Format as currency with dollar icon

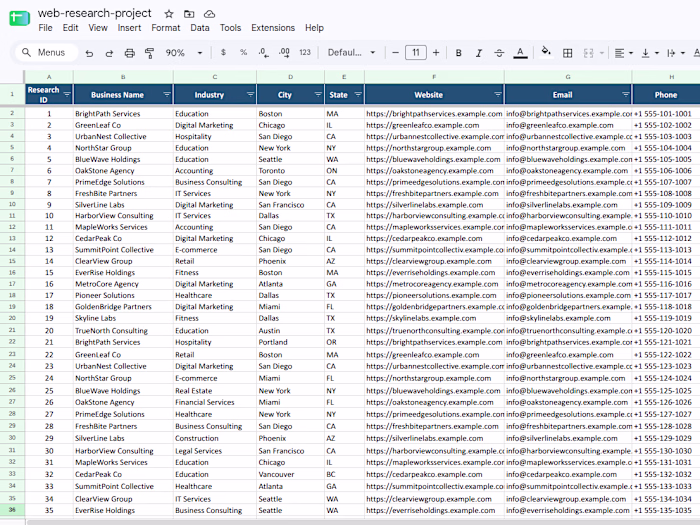[x=223, y=53]
